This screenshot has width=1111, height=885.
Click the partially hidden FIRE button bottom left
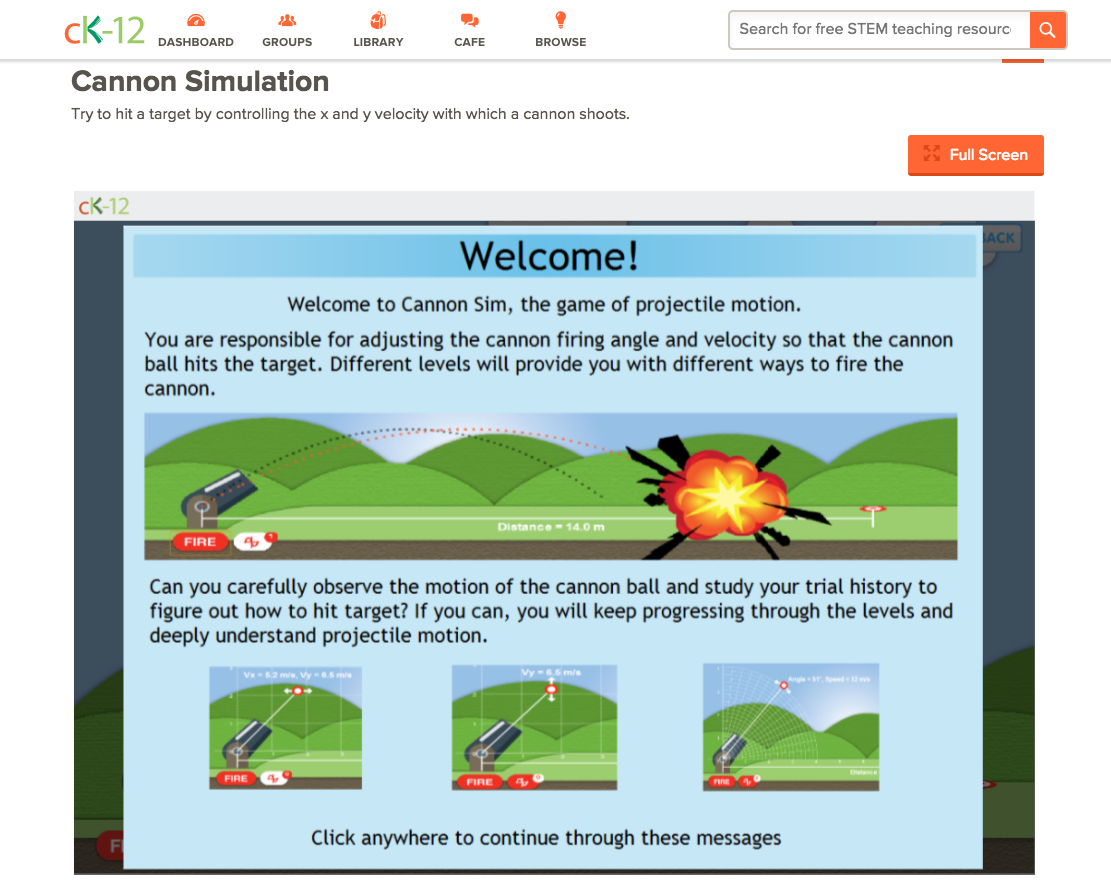tap(110, 846)
